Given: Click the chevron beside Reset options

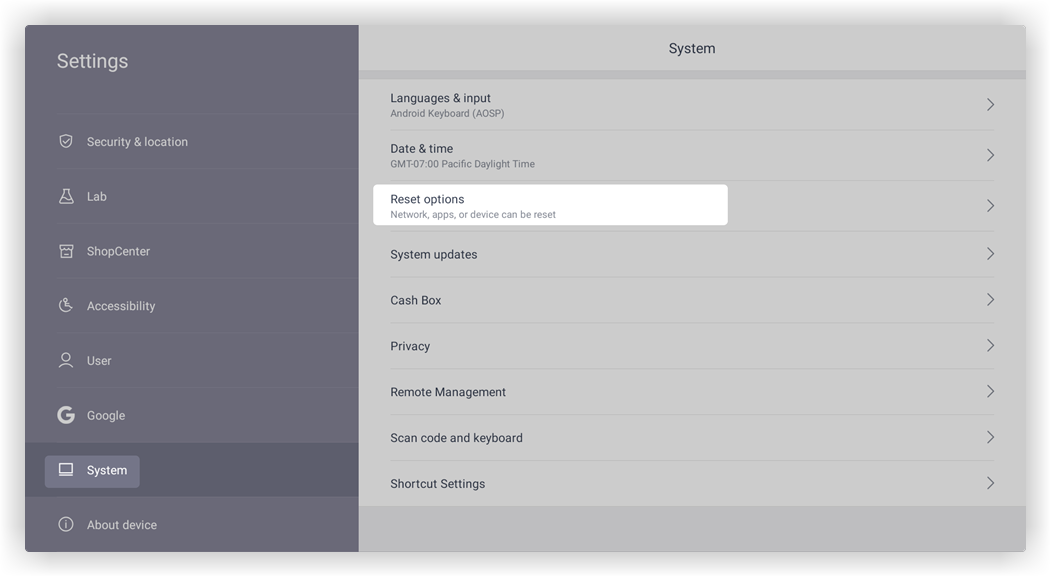Looking at the screenshot, I should [x=990, y=206].
